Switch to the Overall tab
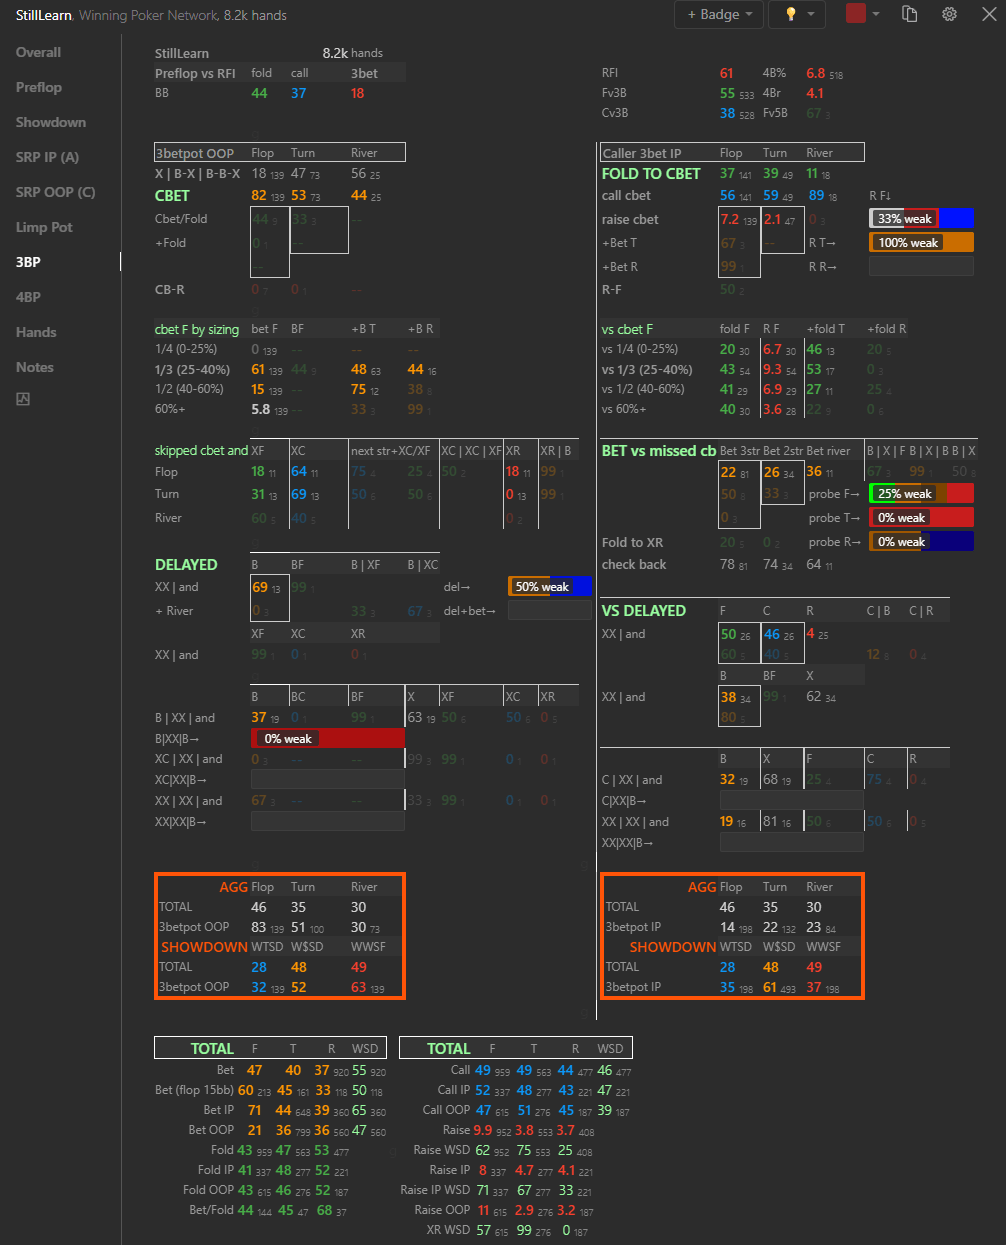This screenshot has height=1245, width=1006. pyautogui.click(x=38, y=52)
